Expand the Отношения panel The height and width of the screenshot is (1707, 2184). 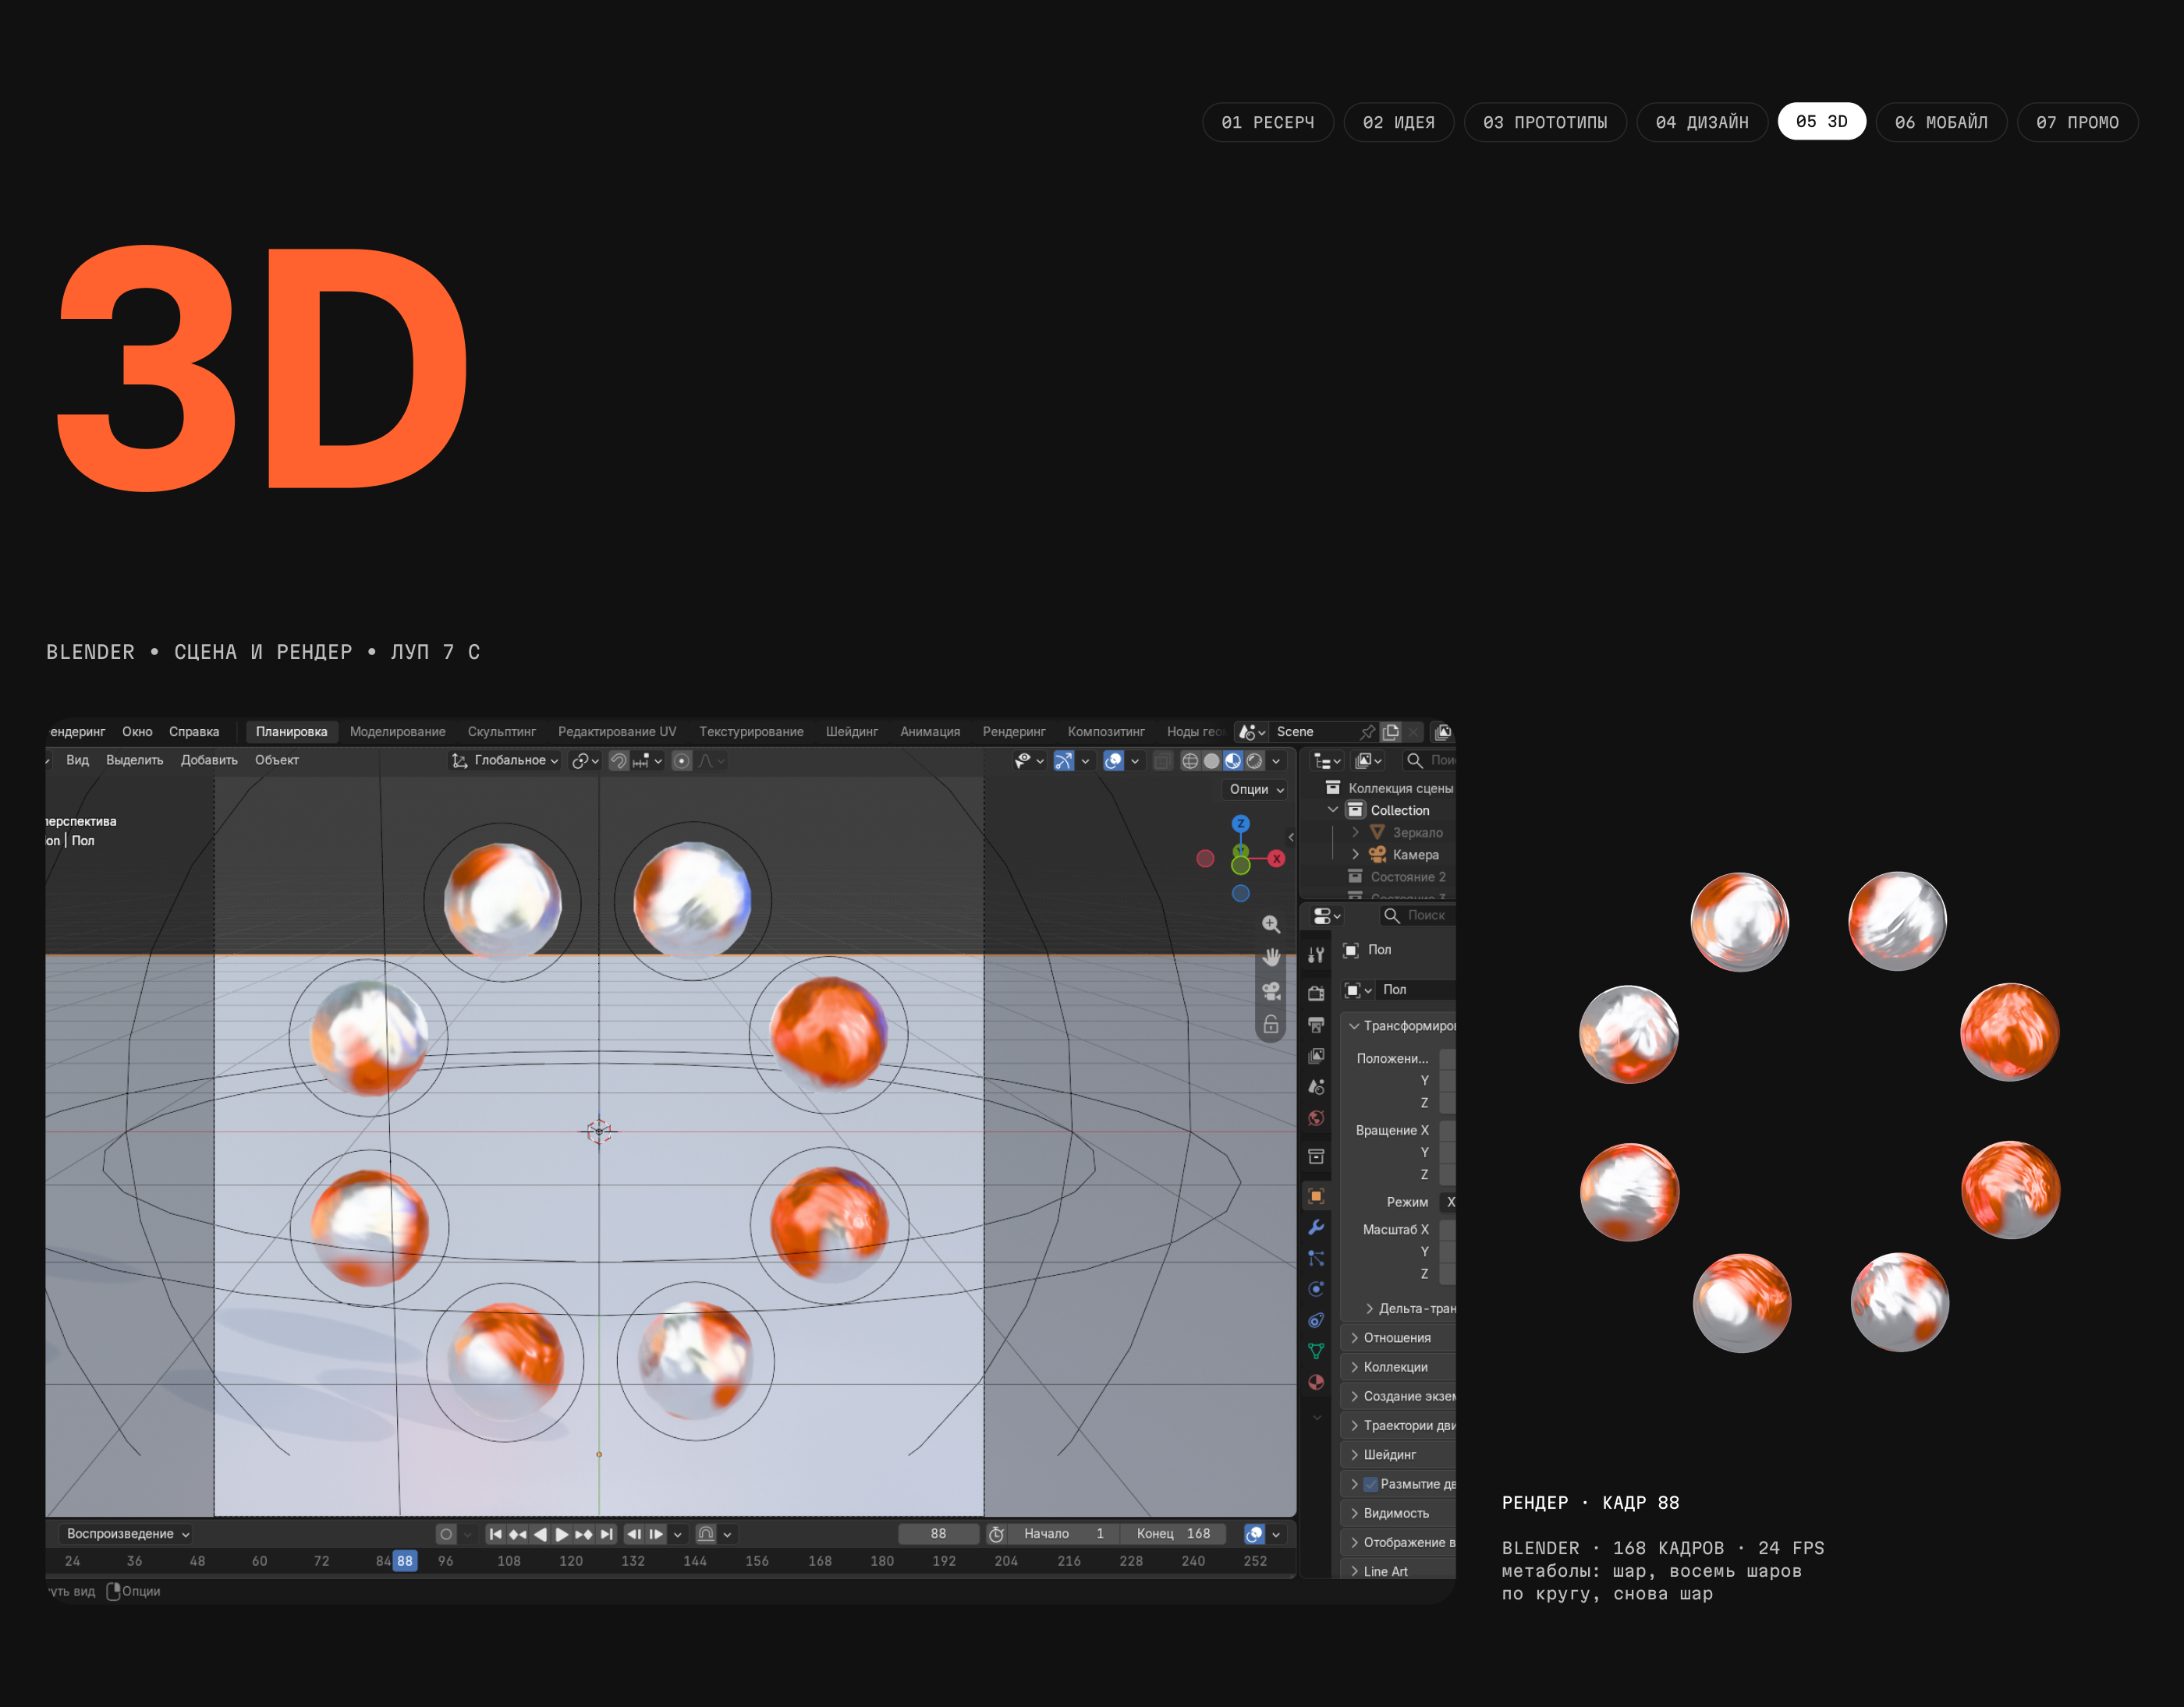[x=1399, y=1338]
